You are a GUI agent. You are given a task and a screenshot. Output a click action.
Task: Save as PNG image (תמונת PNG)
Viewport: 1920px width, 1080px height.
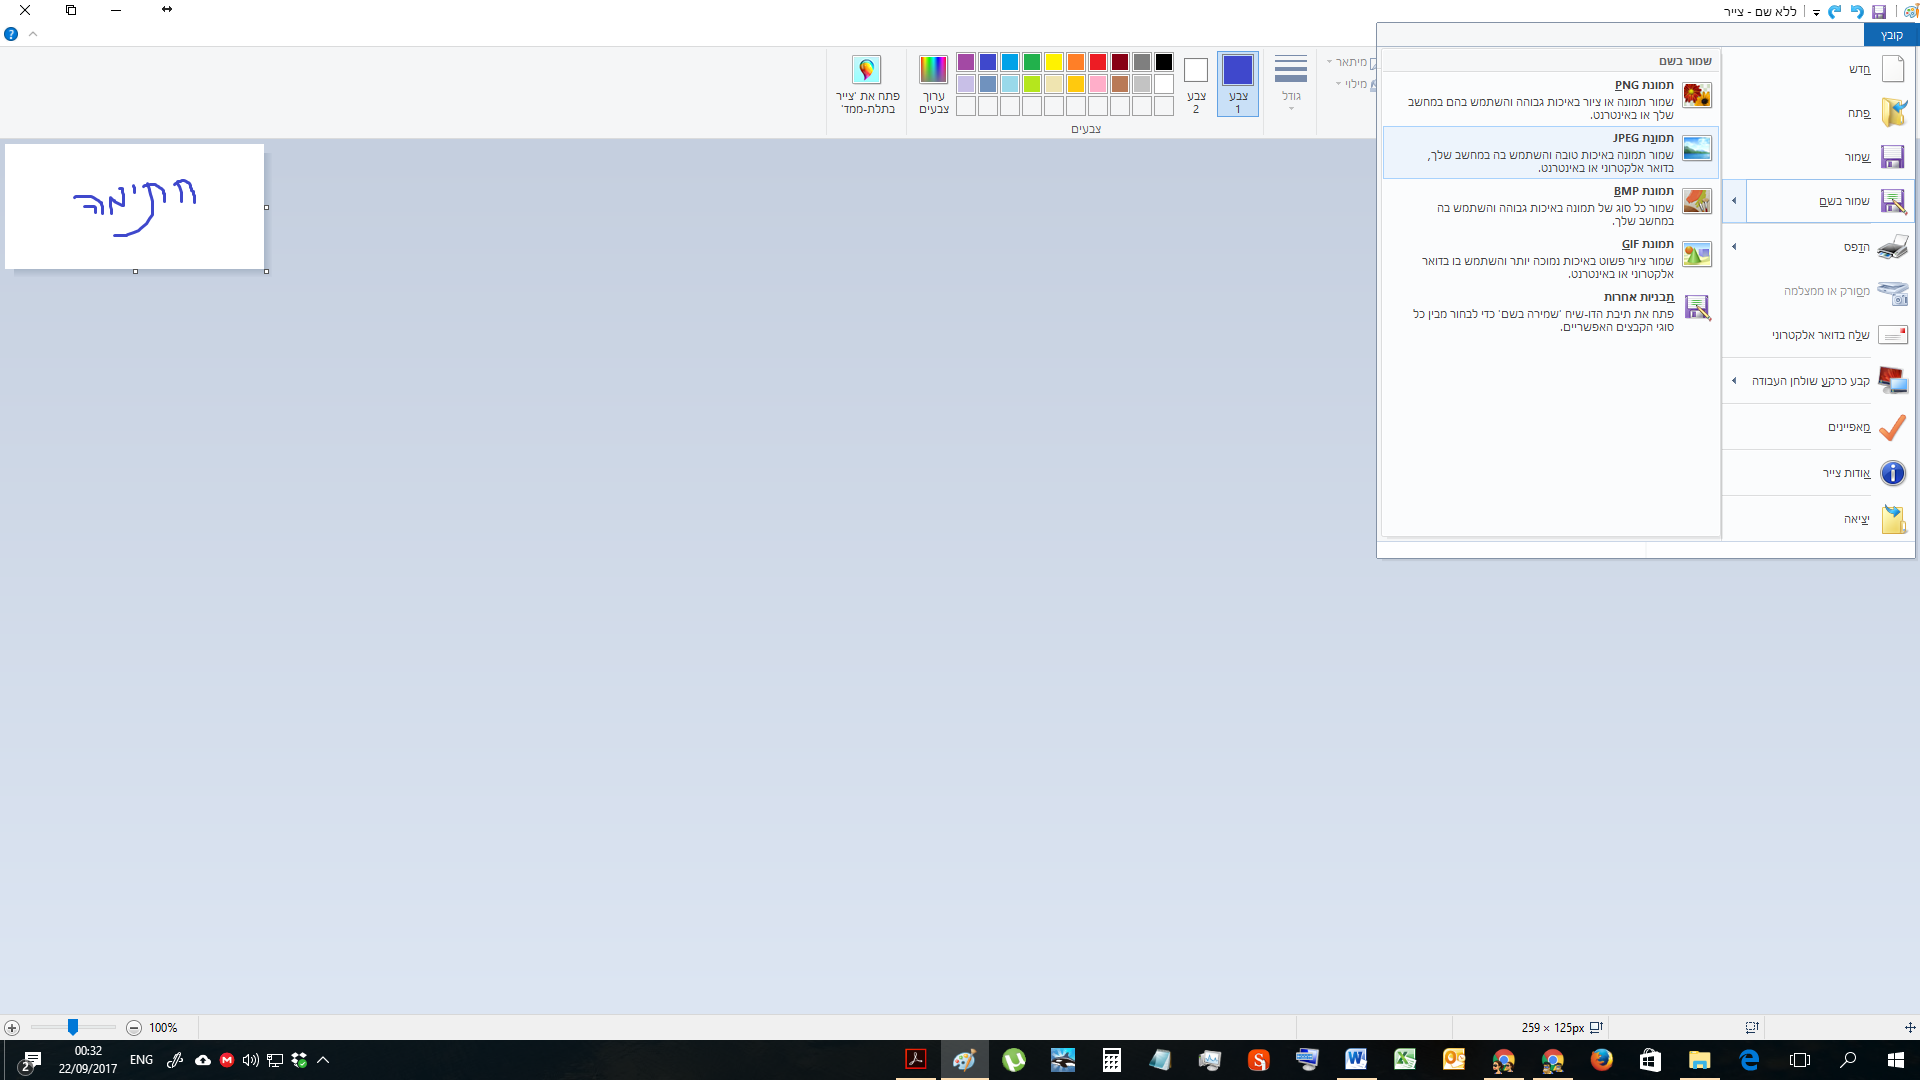pos(1550,99)
